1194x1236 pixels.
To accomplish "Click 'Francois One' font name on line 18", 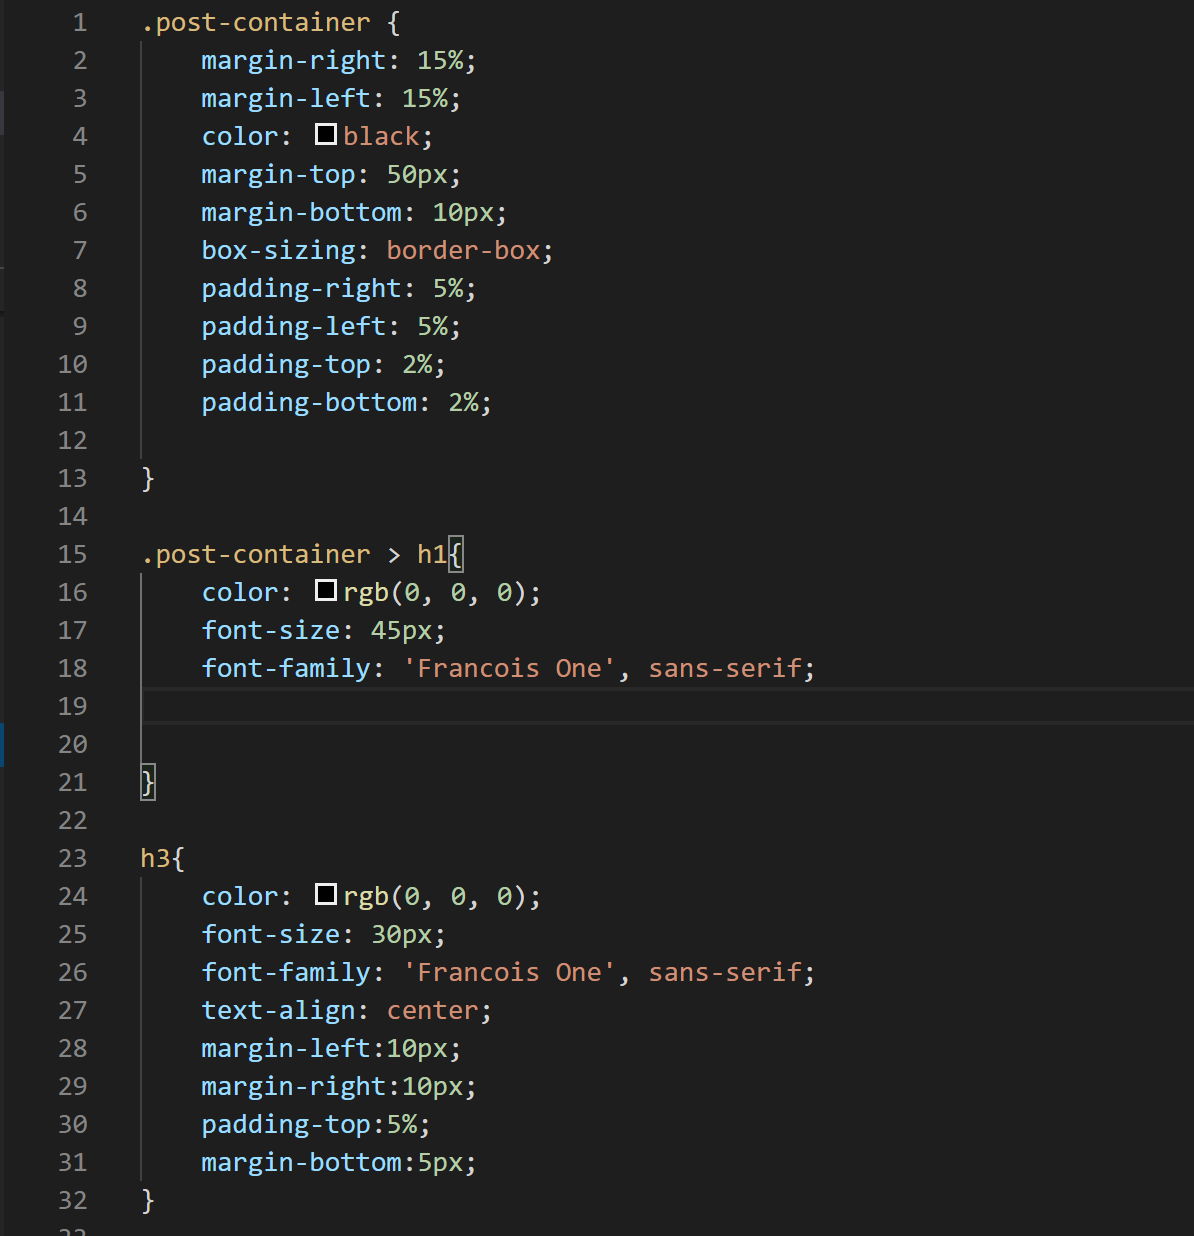I will point(509,668).
